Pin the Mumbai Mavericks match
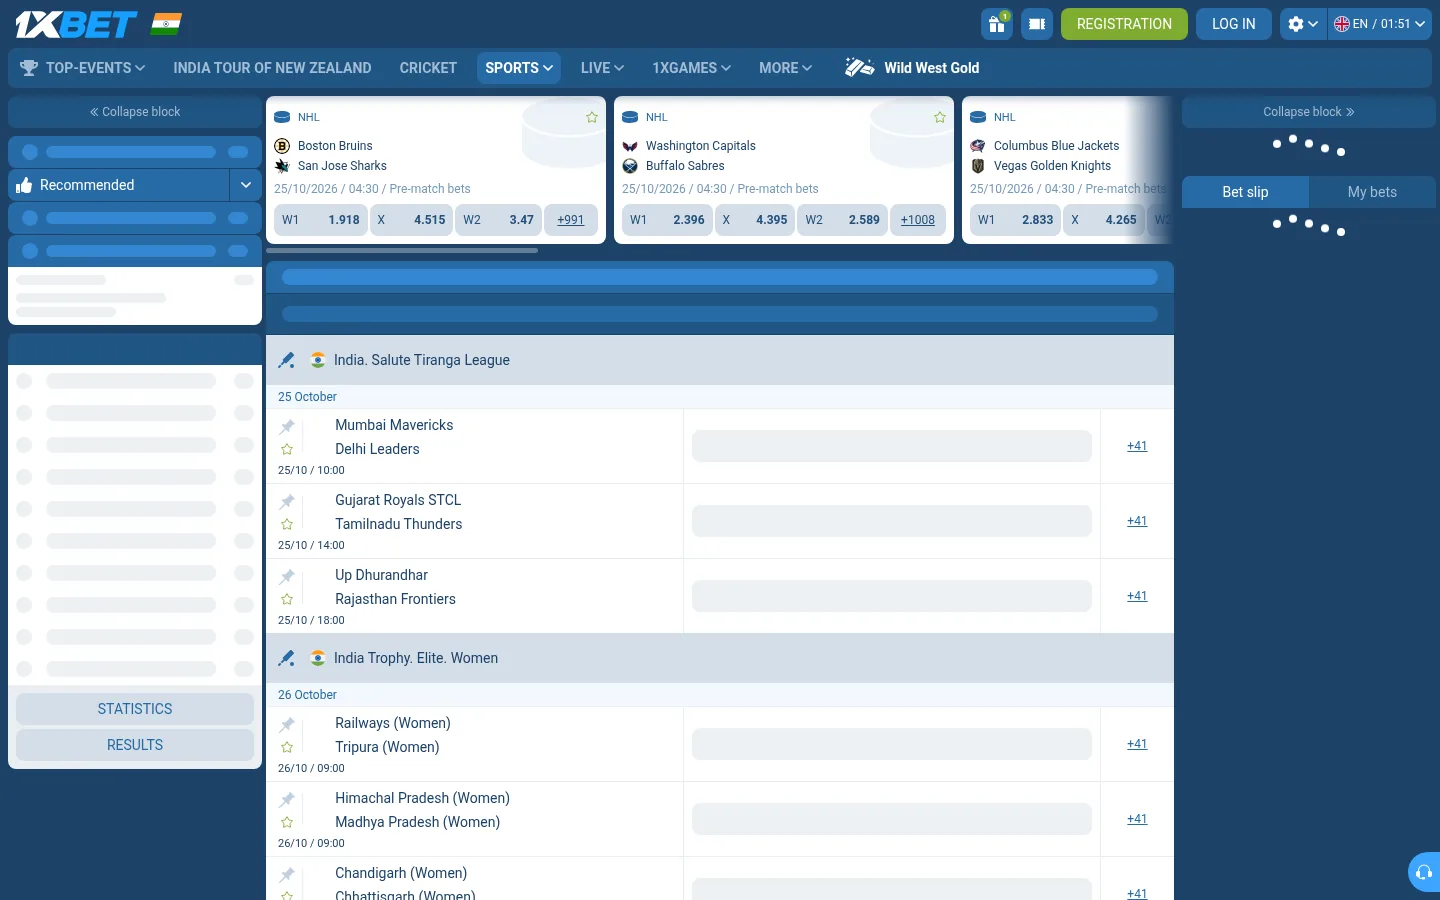The height and width of the screenshot is (900, 1440). click(x=287, y=427)
